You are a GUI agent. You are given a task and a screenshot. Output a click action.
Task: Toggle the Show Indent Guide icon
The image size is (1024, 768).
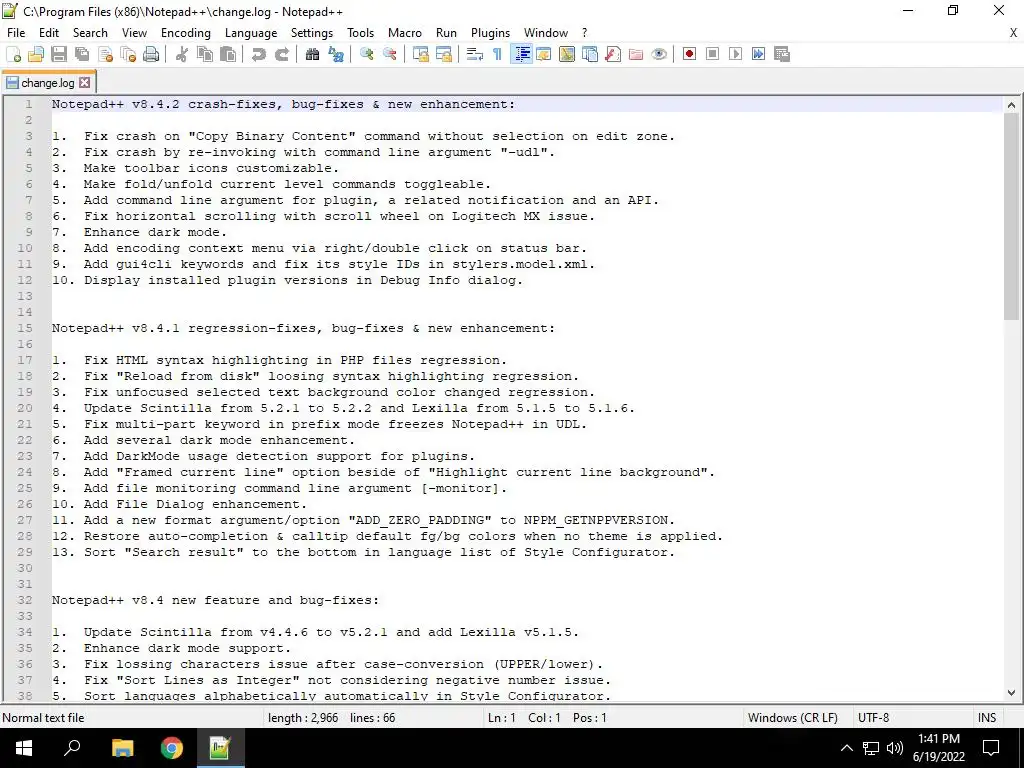point(521,54)
